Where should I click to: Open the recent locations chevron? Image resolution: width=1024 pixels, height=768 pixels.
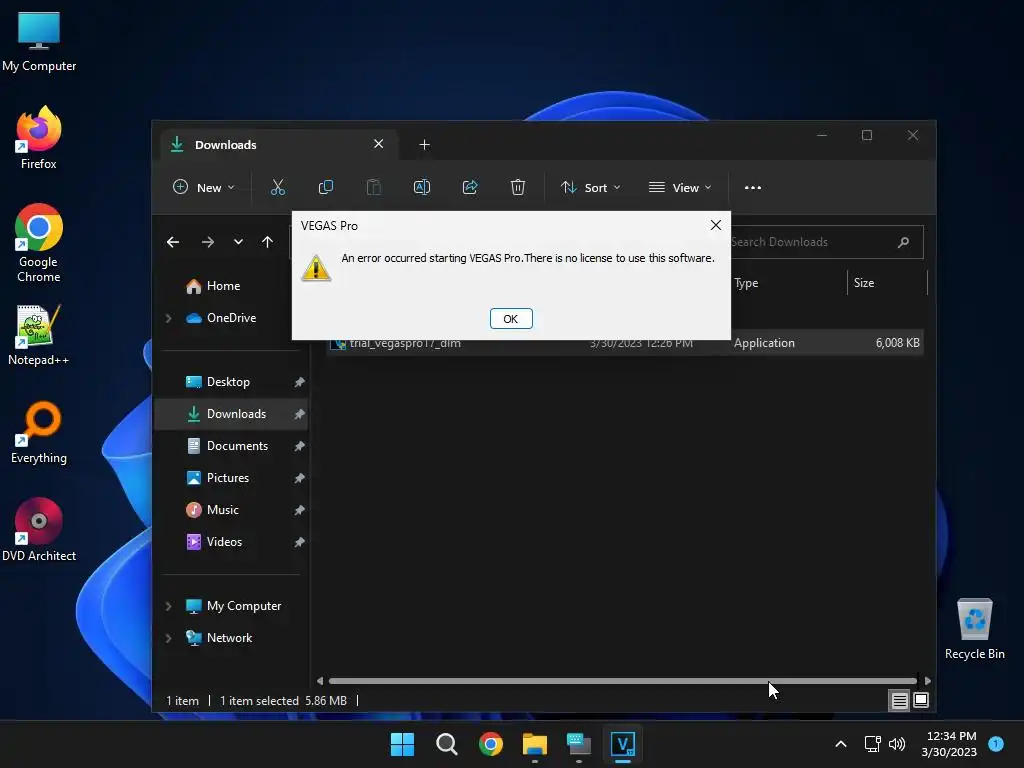(238, 242)
